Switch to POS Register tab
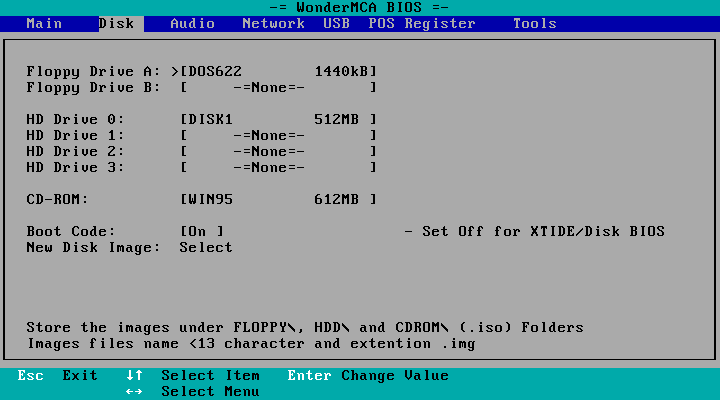720x400 pixels. (422, 23)
